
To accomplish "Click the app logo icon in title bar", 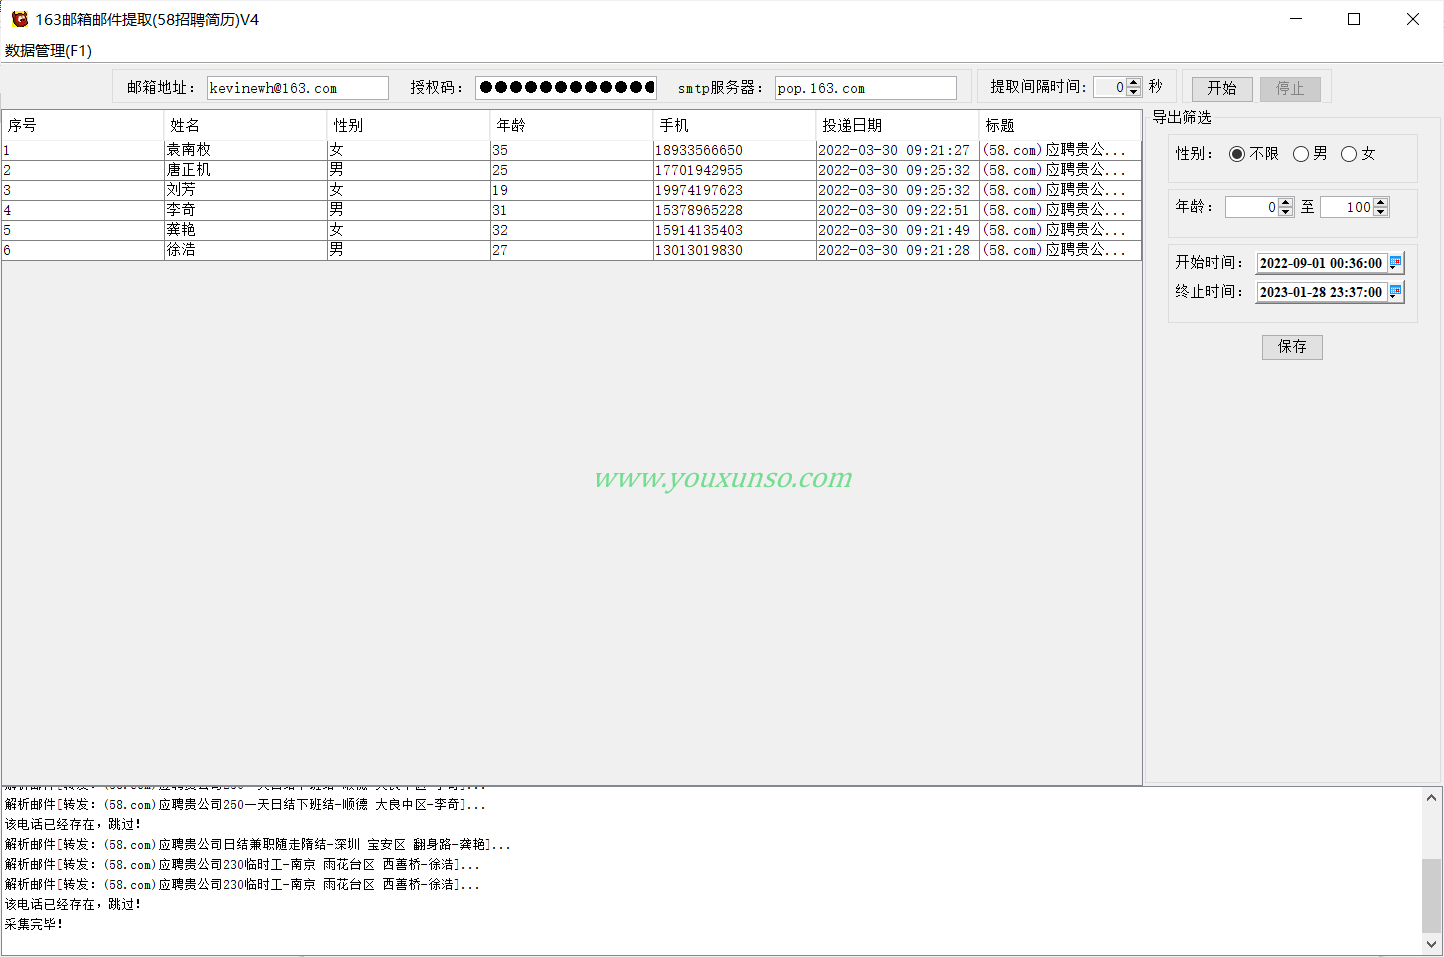I will (x=19, y=19).
